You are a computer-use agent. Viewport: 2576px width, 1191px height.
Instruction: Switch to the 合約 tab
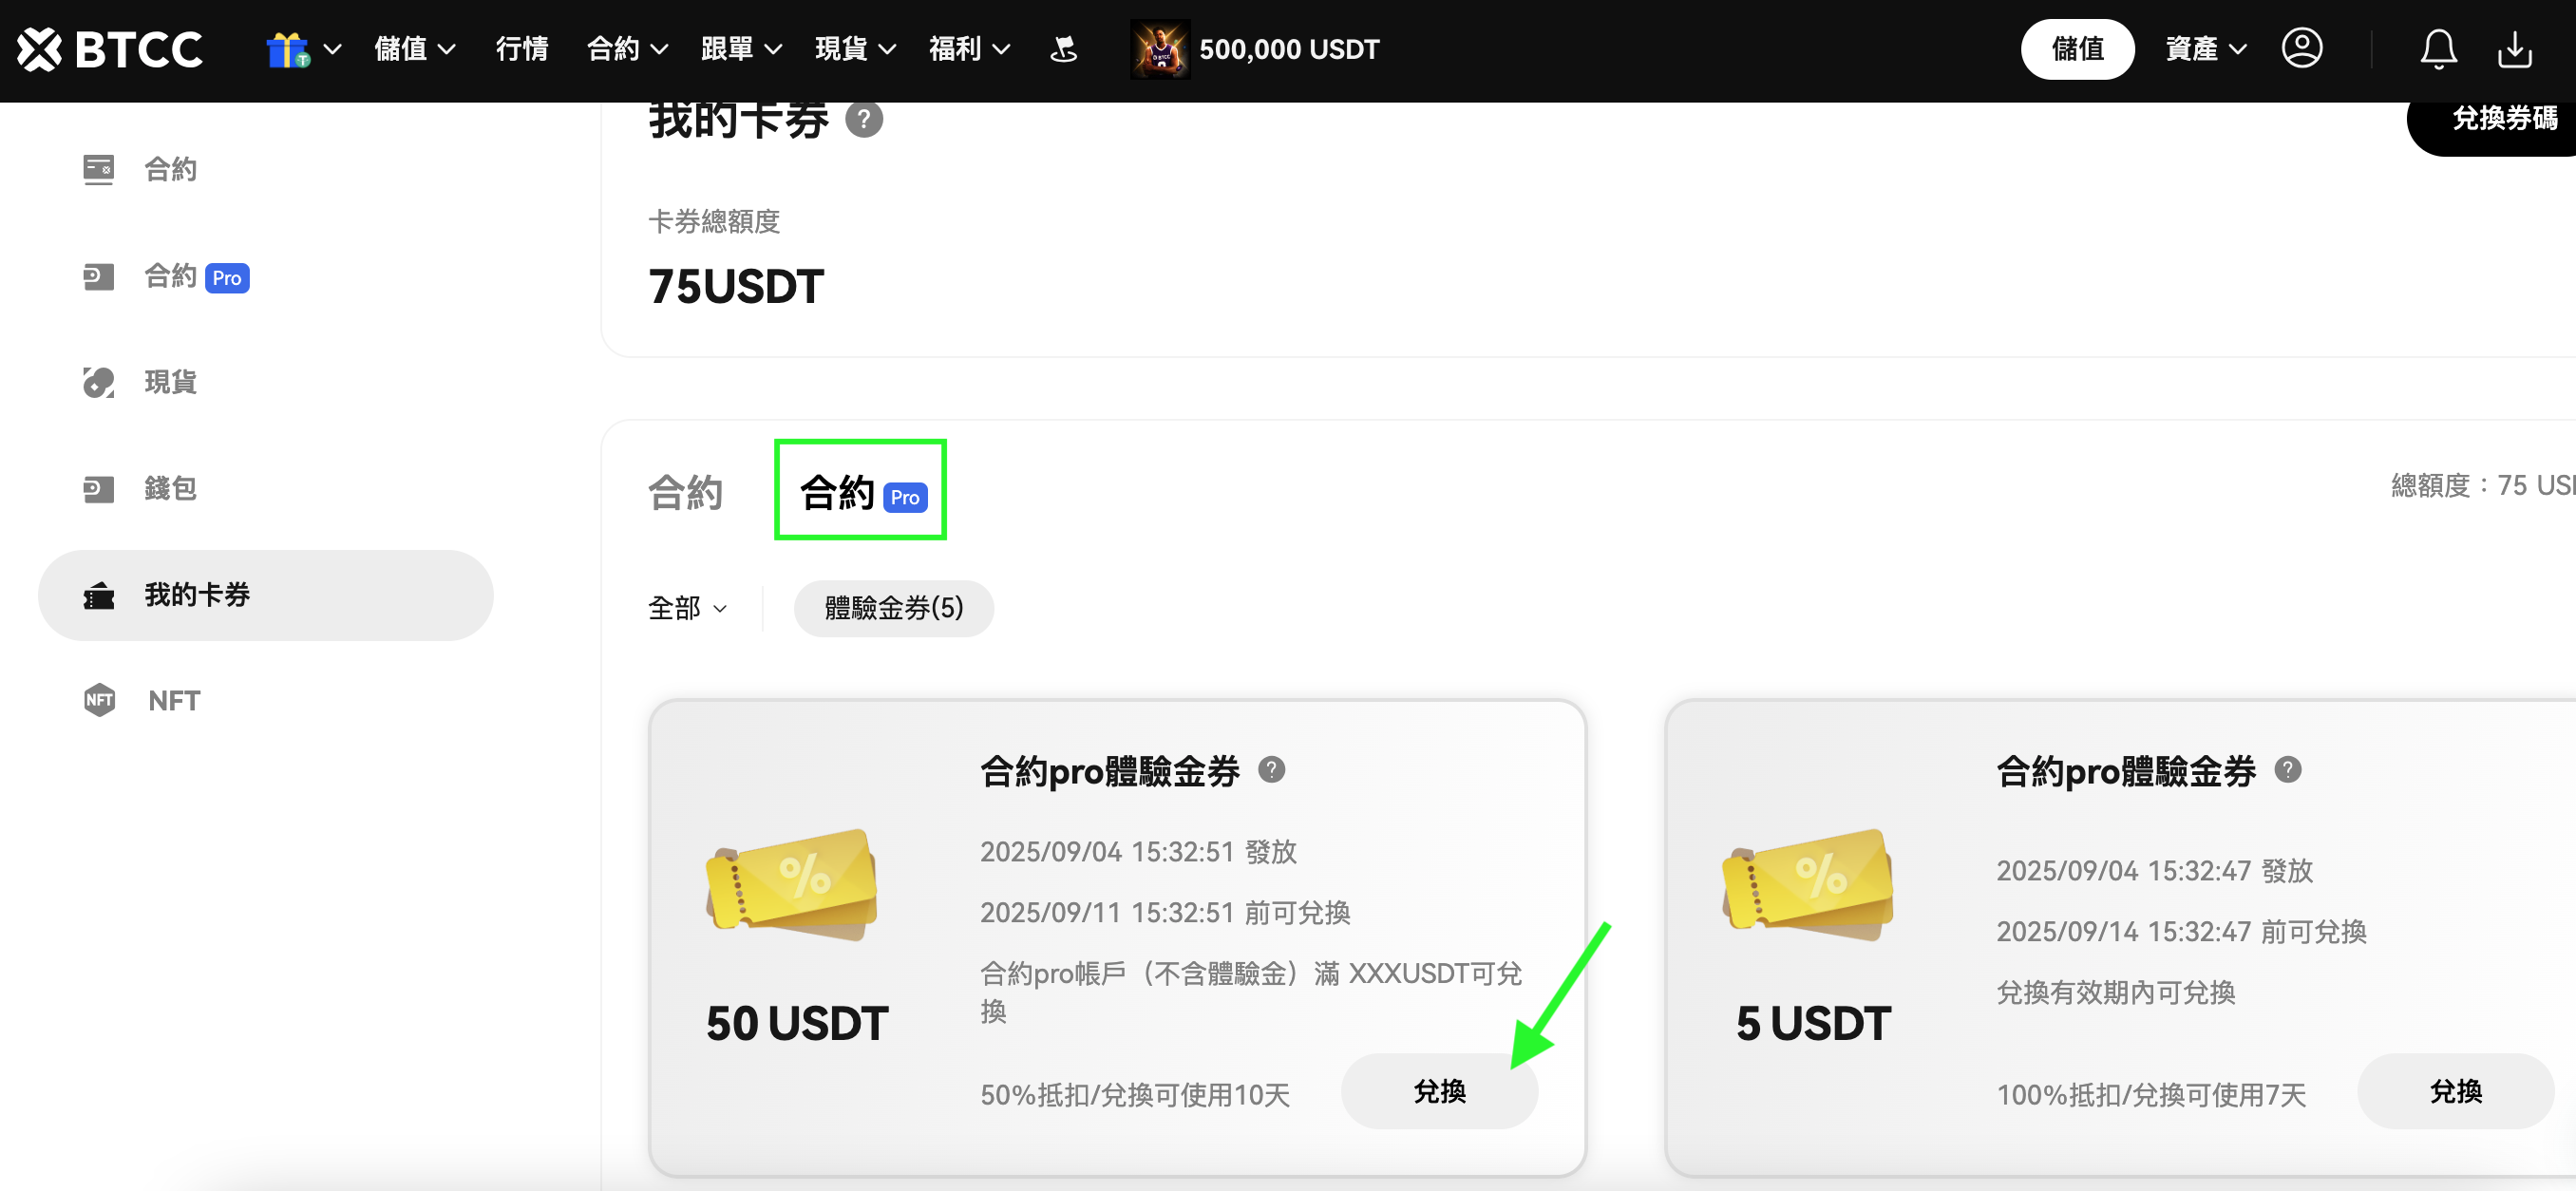point(685,492)
